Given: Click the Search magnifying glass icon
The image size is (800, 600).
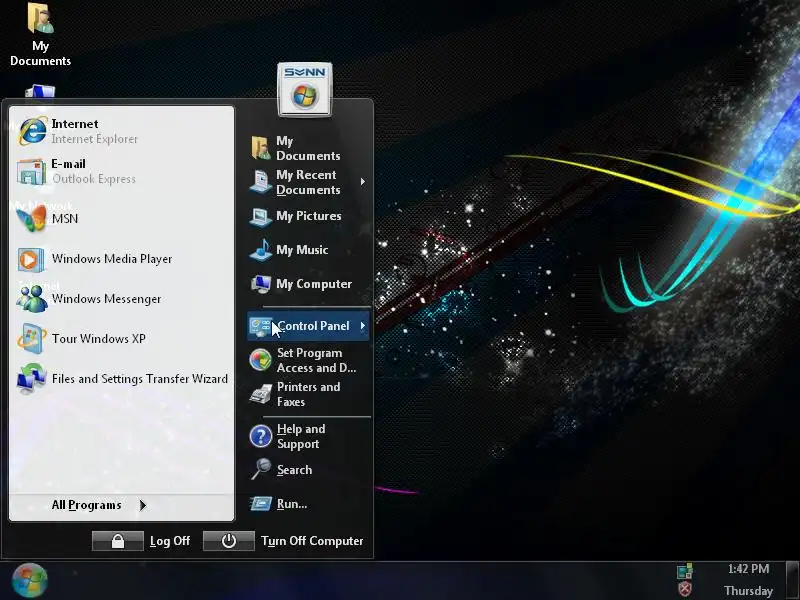Looking at the screenshot, I should (261, 469).
